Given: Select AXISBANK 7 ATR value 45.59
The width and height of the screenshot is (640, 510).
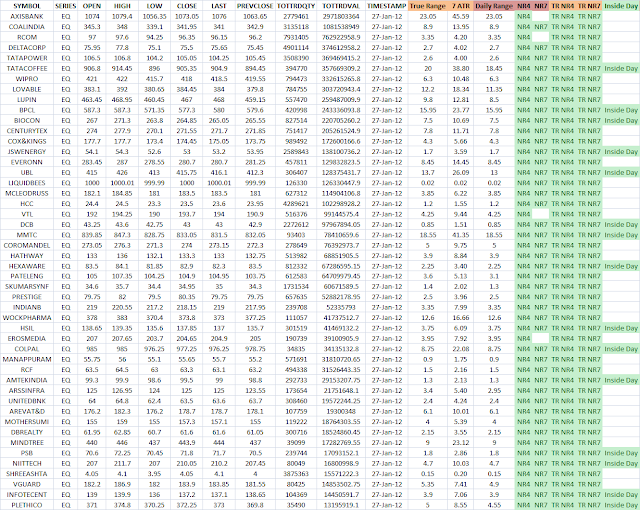Looking at the screenshot, I should pos(461,16).
